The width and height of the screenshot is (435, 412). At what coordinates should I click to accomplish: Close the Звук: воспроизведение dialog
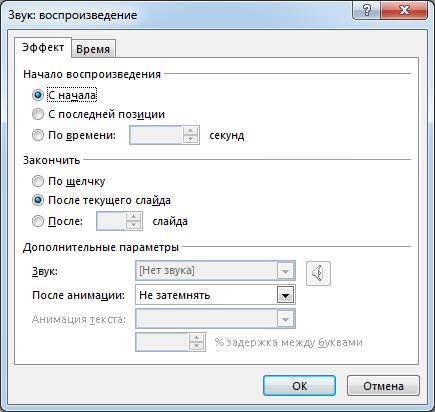click(x=404, y=11)
